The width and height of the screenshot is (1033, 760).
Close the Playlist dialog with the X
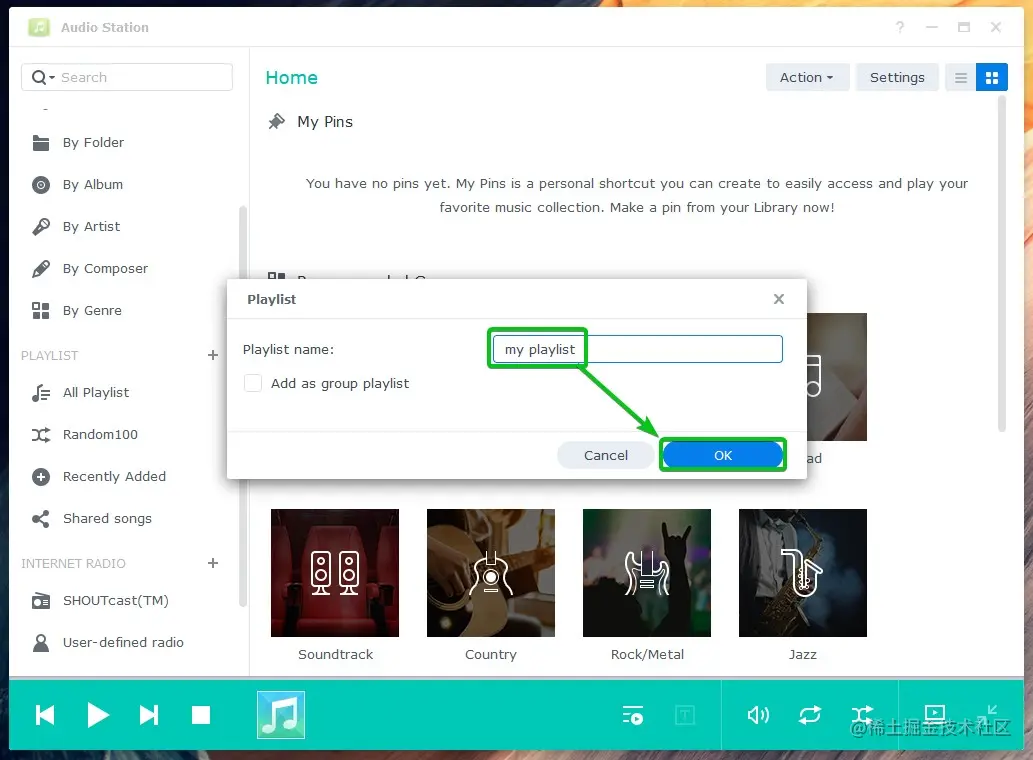pyautogui.click(x=779, y=299)
